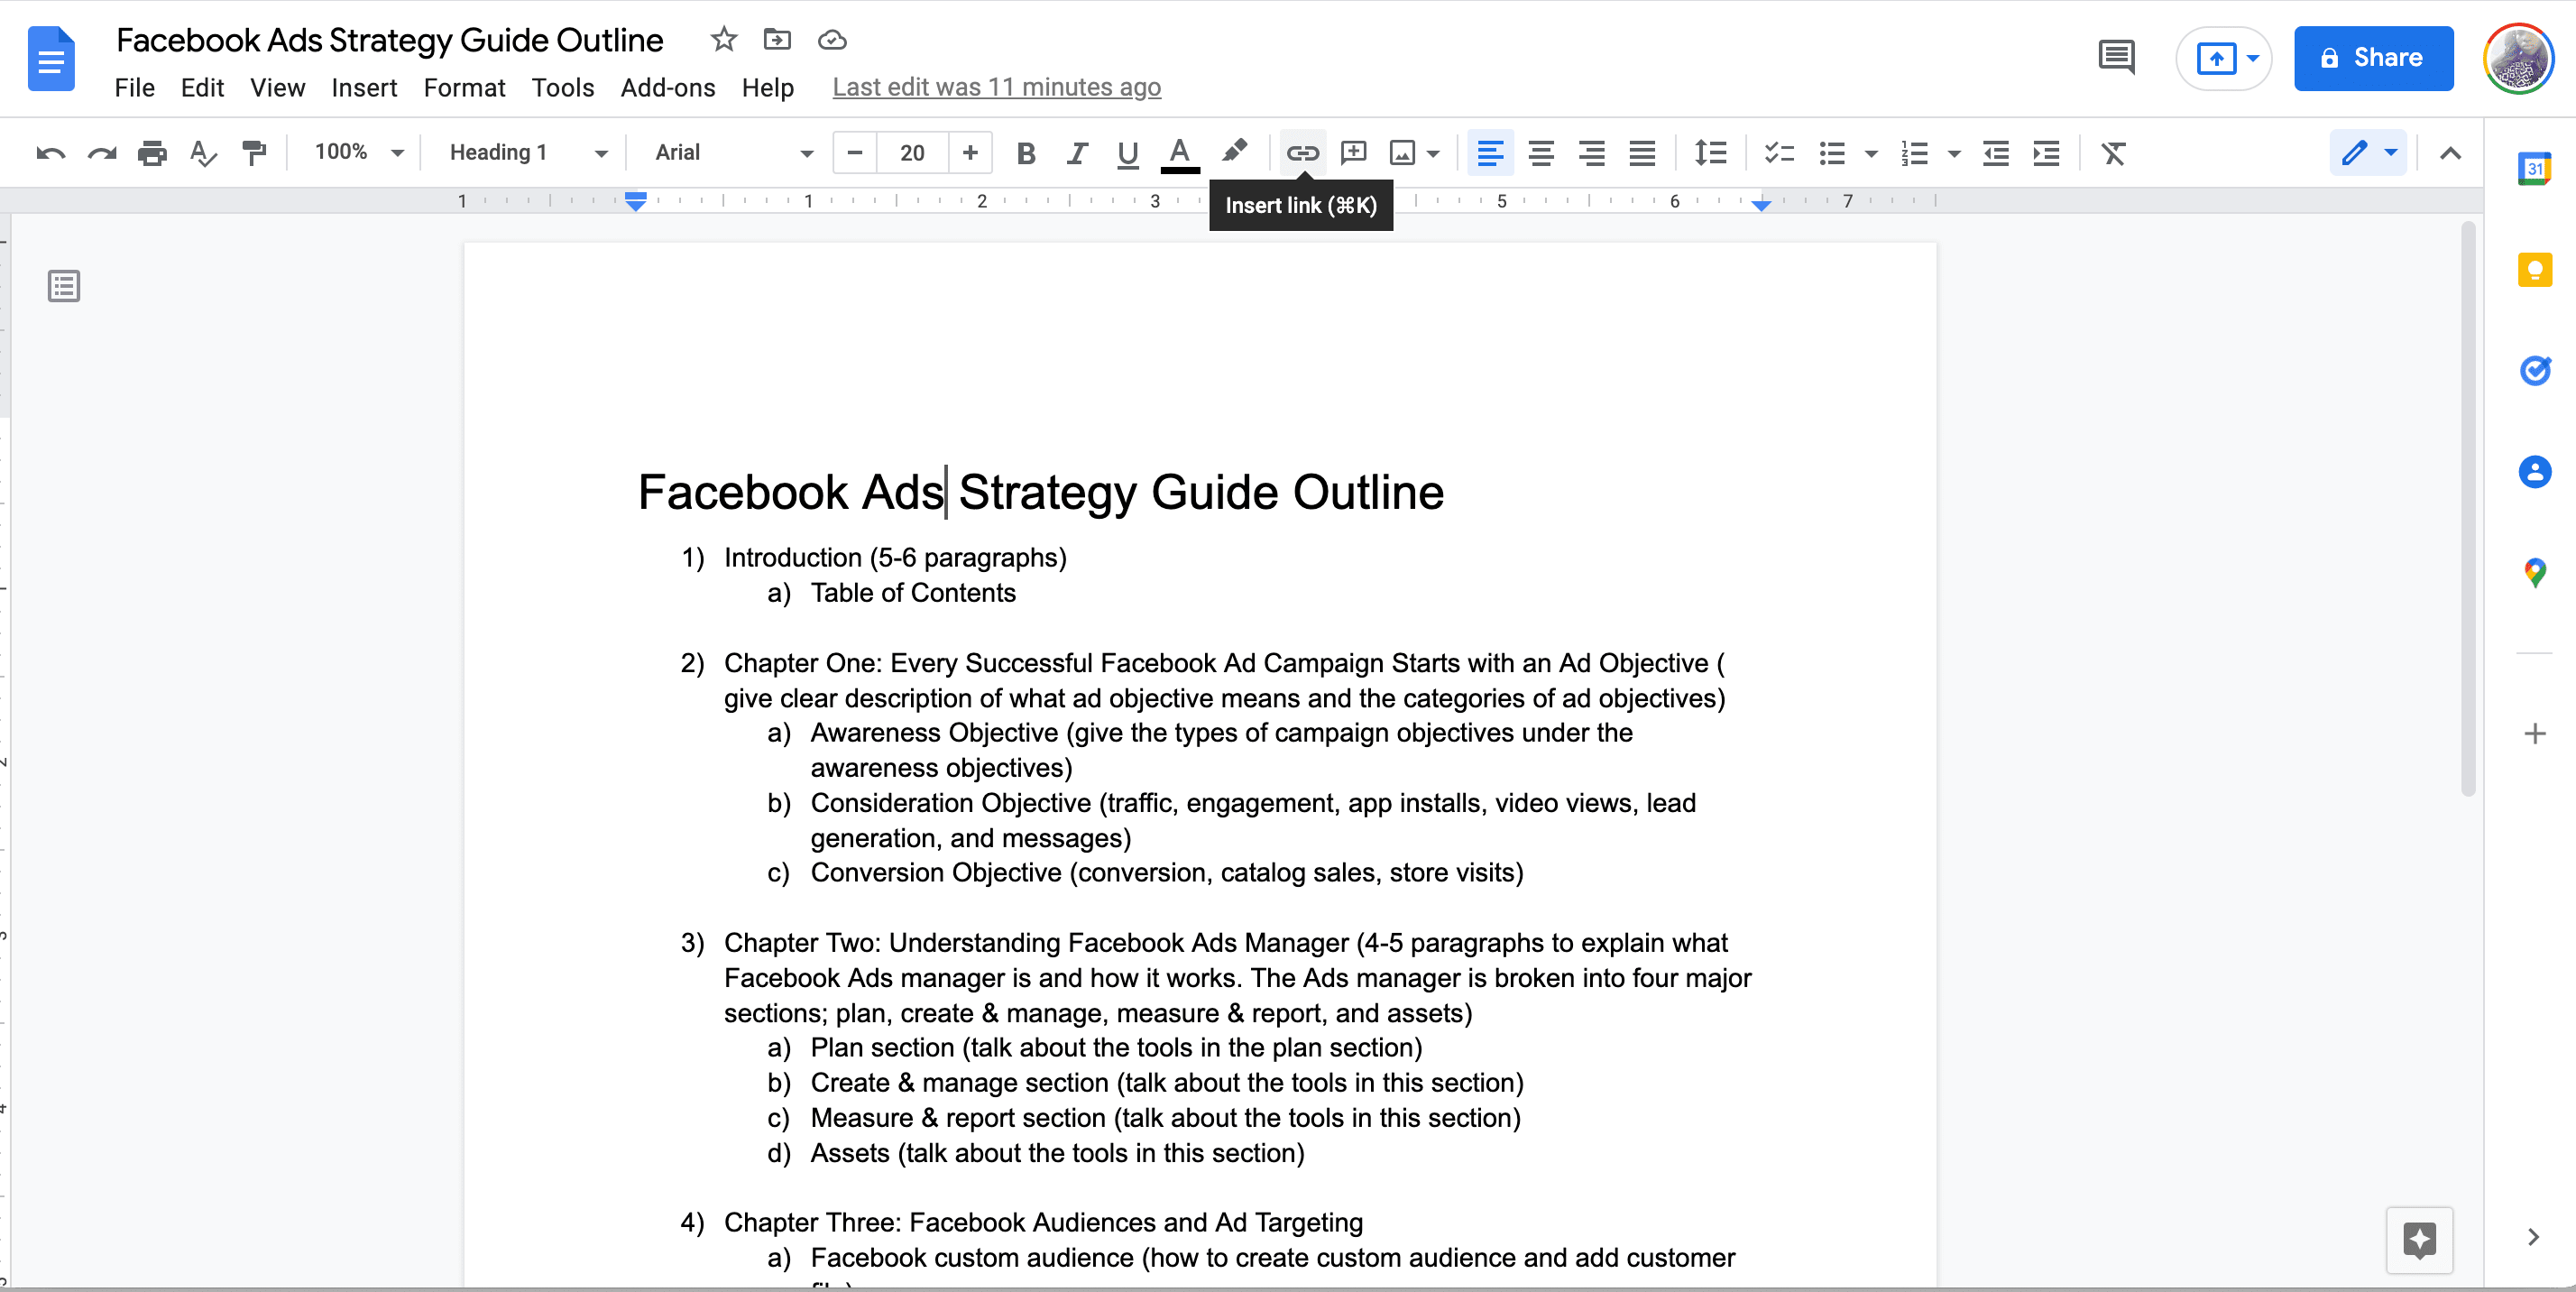
Task: Click the bulleted list icon
Action: [1832, 153]
